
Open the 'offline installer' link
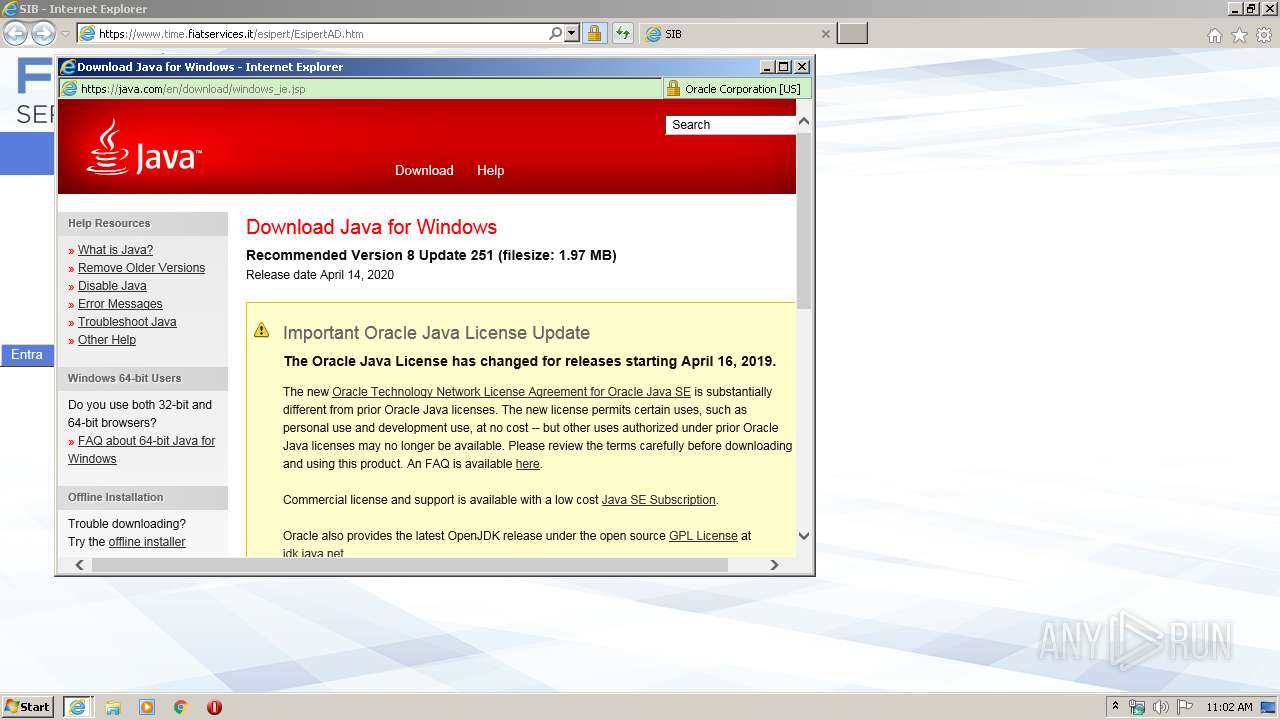tap(147, 542)
